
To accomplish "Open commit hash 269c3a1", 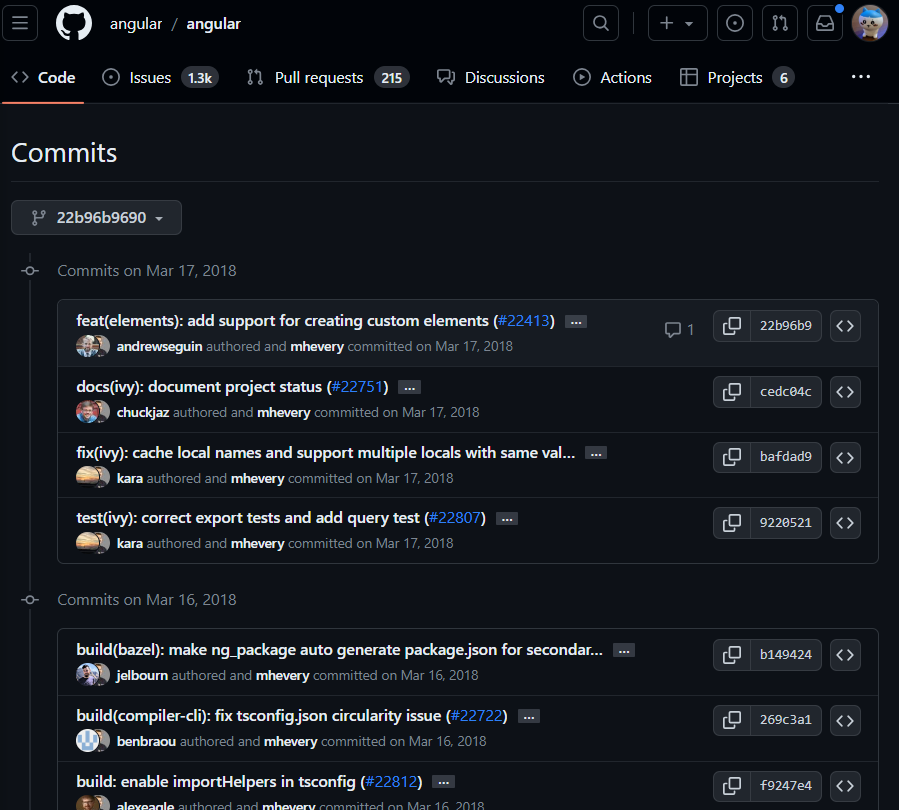I will (785, 720).
